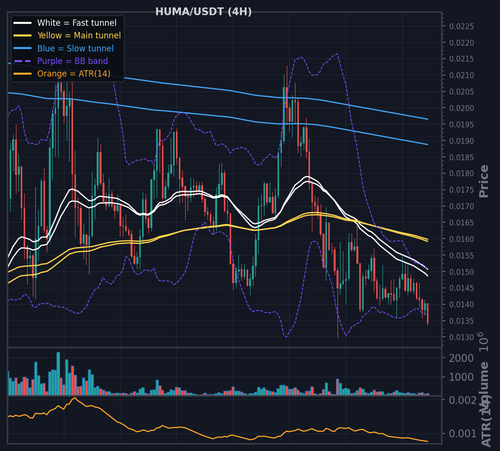The height and width of the screenshot is (451, 500).
Task: Click the purple dashed line sample in legend
Action: 22,61
